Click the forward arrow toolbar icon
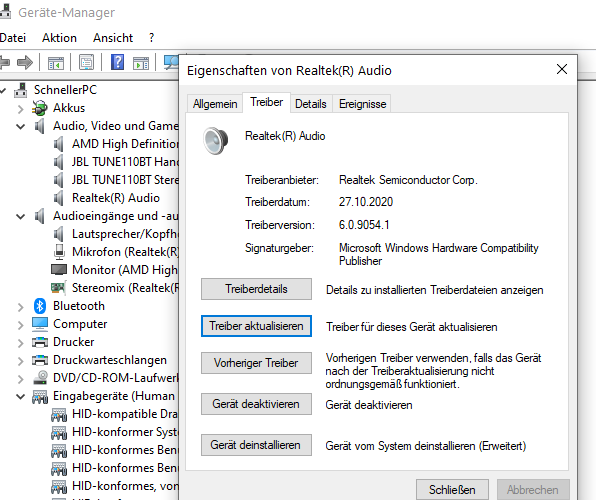This screenshot has height=500, width=596. 25,62
